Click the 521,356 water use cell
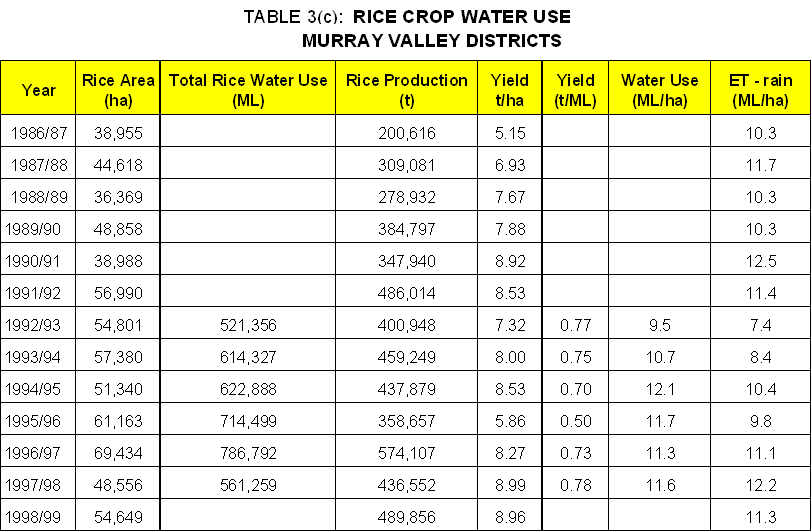The width and height of the screenshot is (811, 531). (x=247, y=325)
